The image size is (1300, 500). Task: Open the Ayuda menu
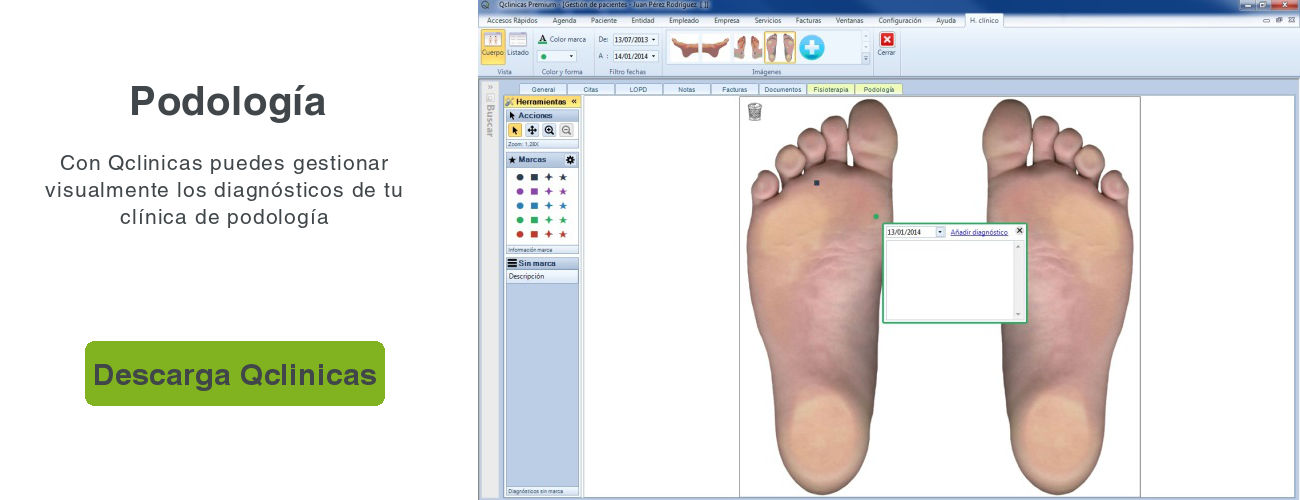click(946, 20)
